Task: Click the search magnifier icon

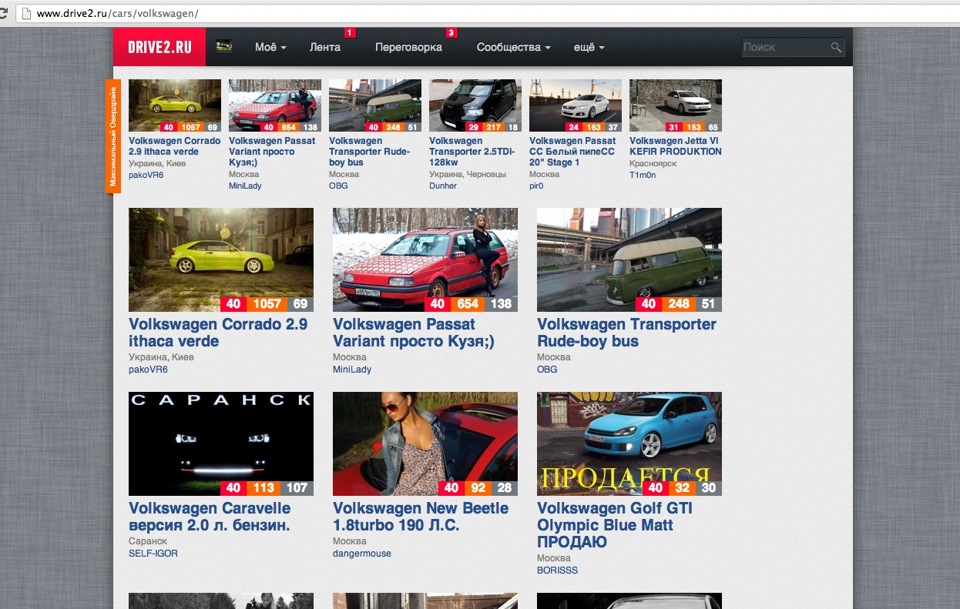Action: pos(836,47)
